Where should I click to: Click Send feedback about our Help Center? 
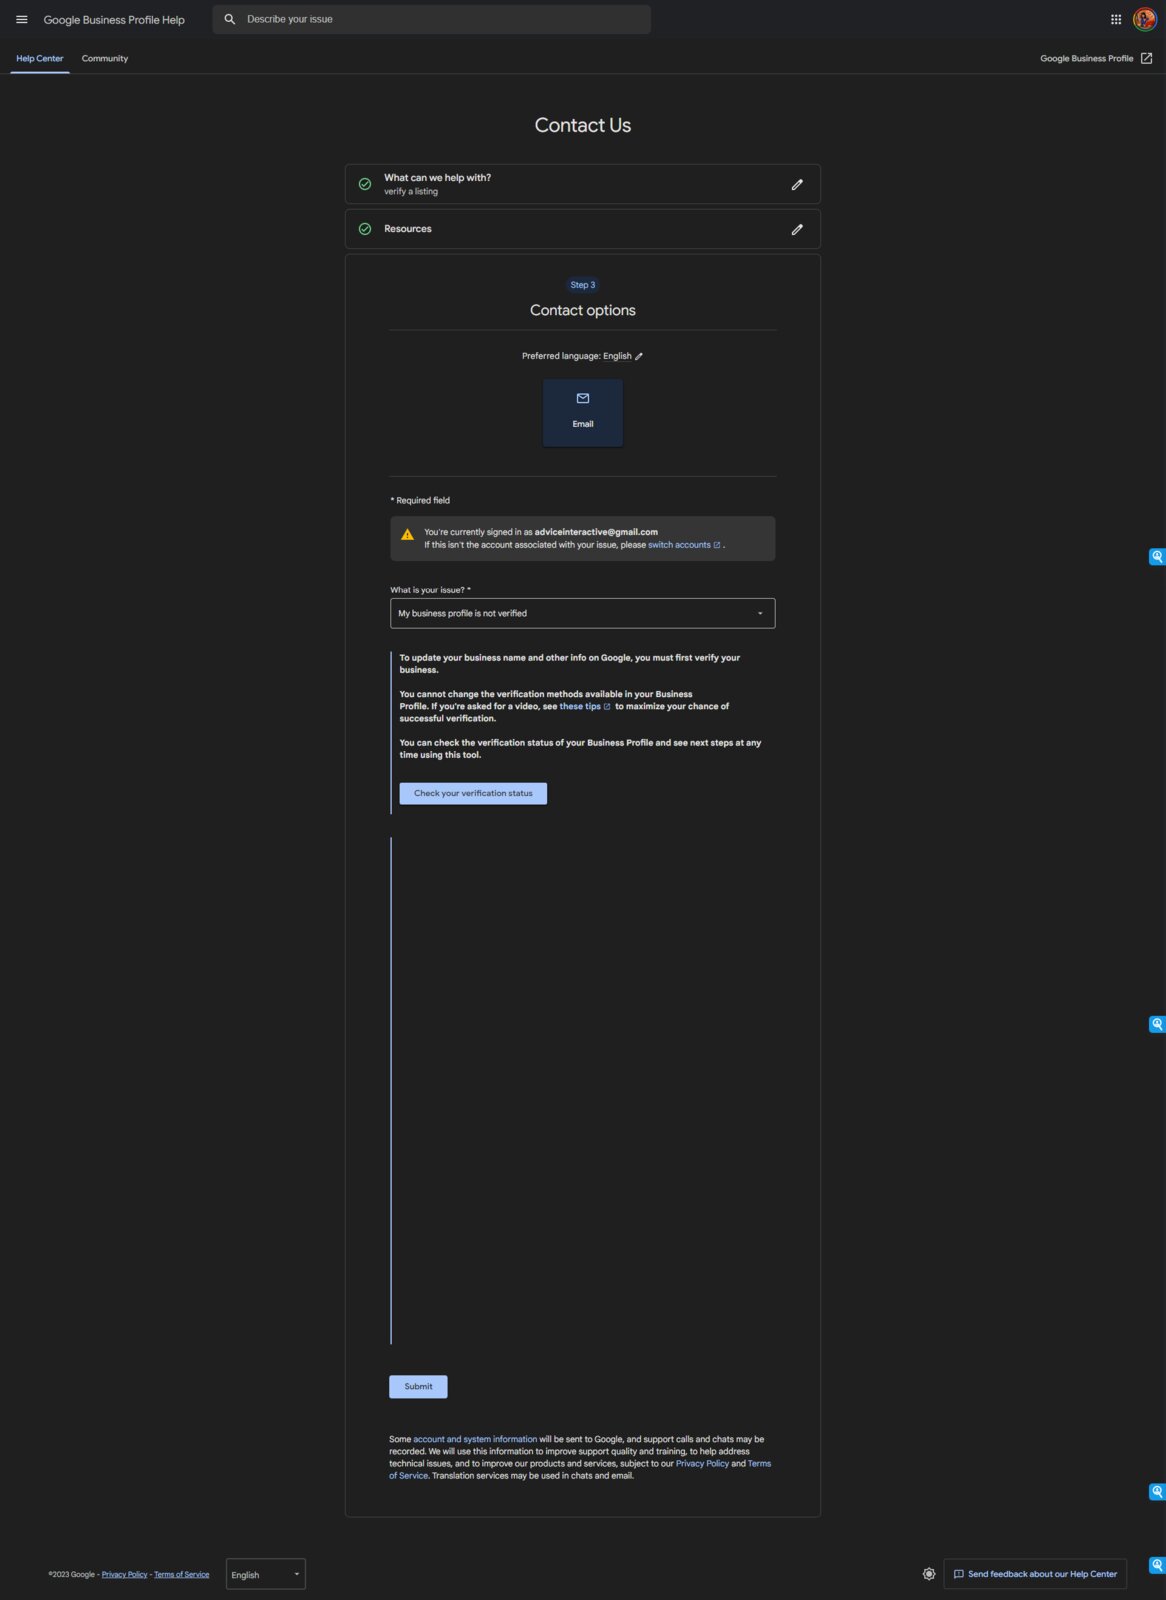pos(1035,1574)
